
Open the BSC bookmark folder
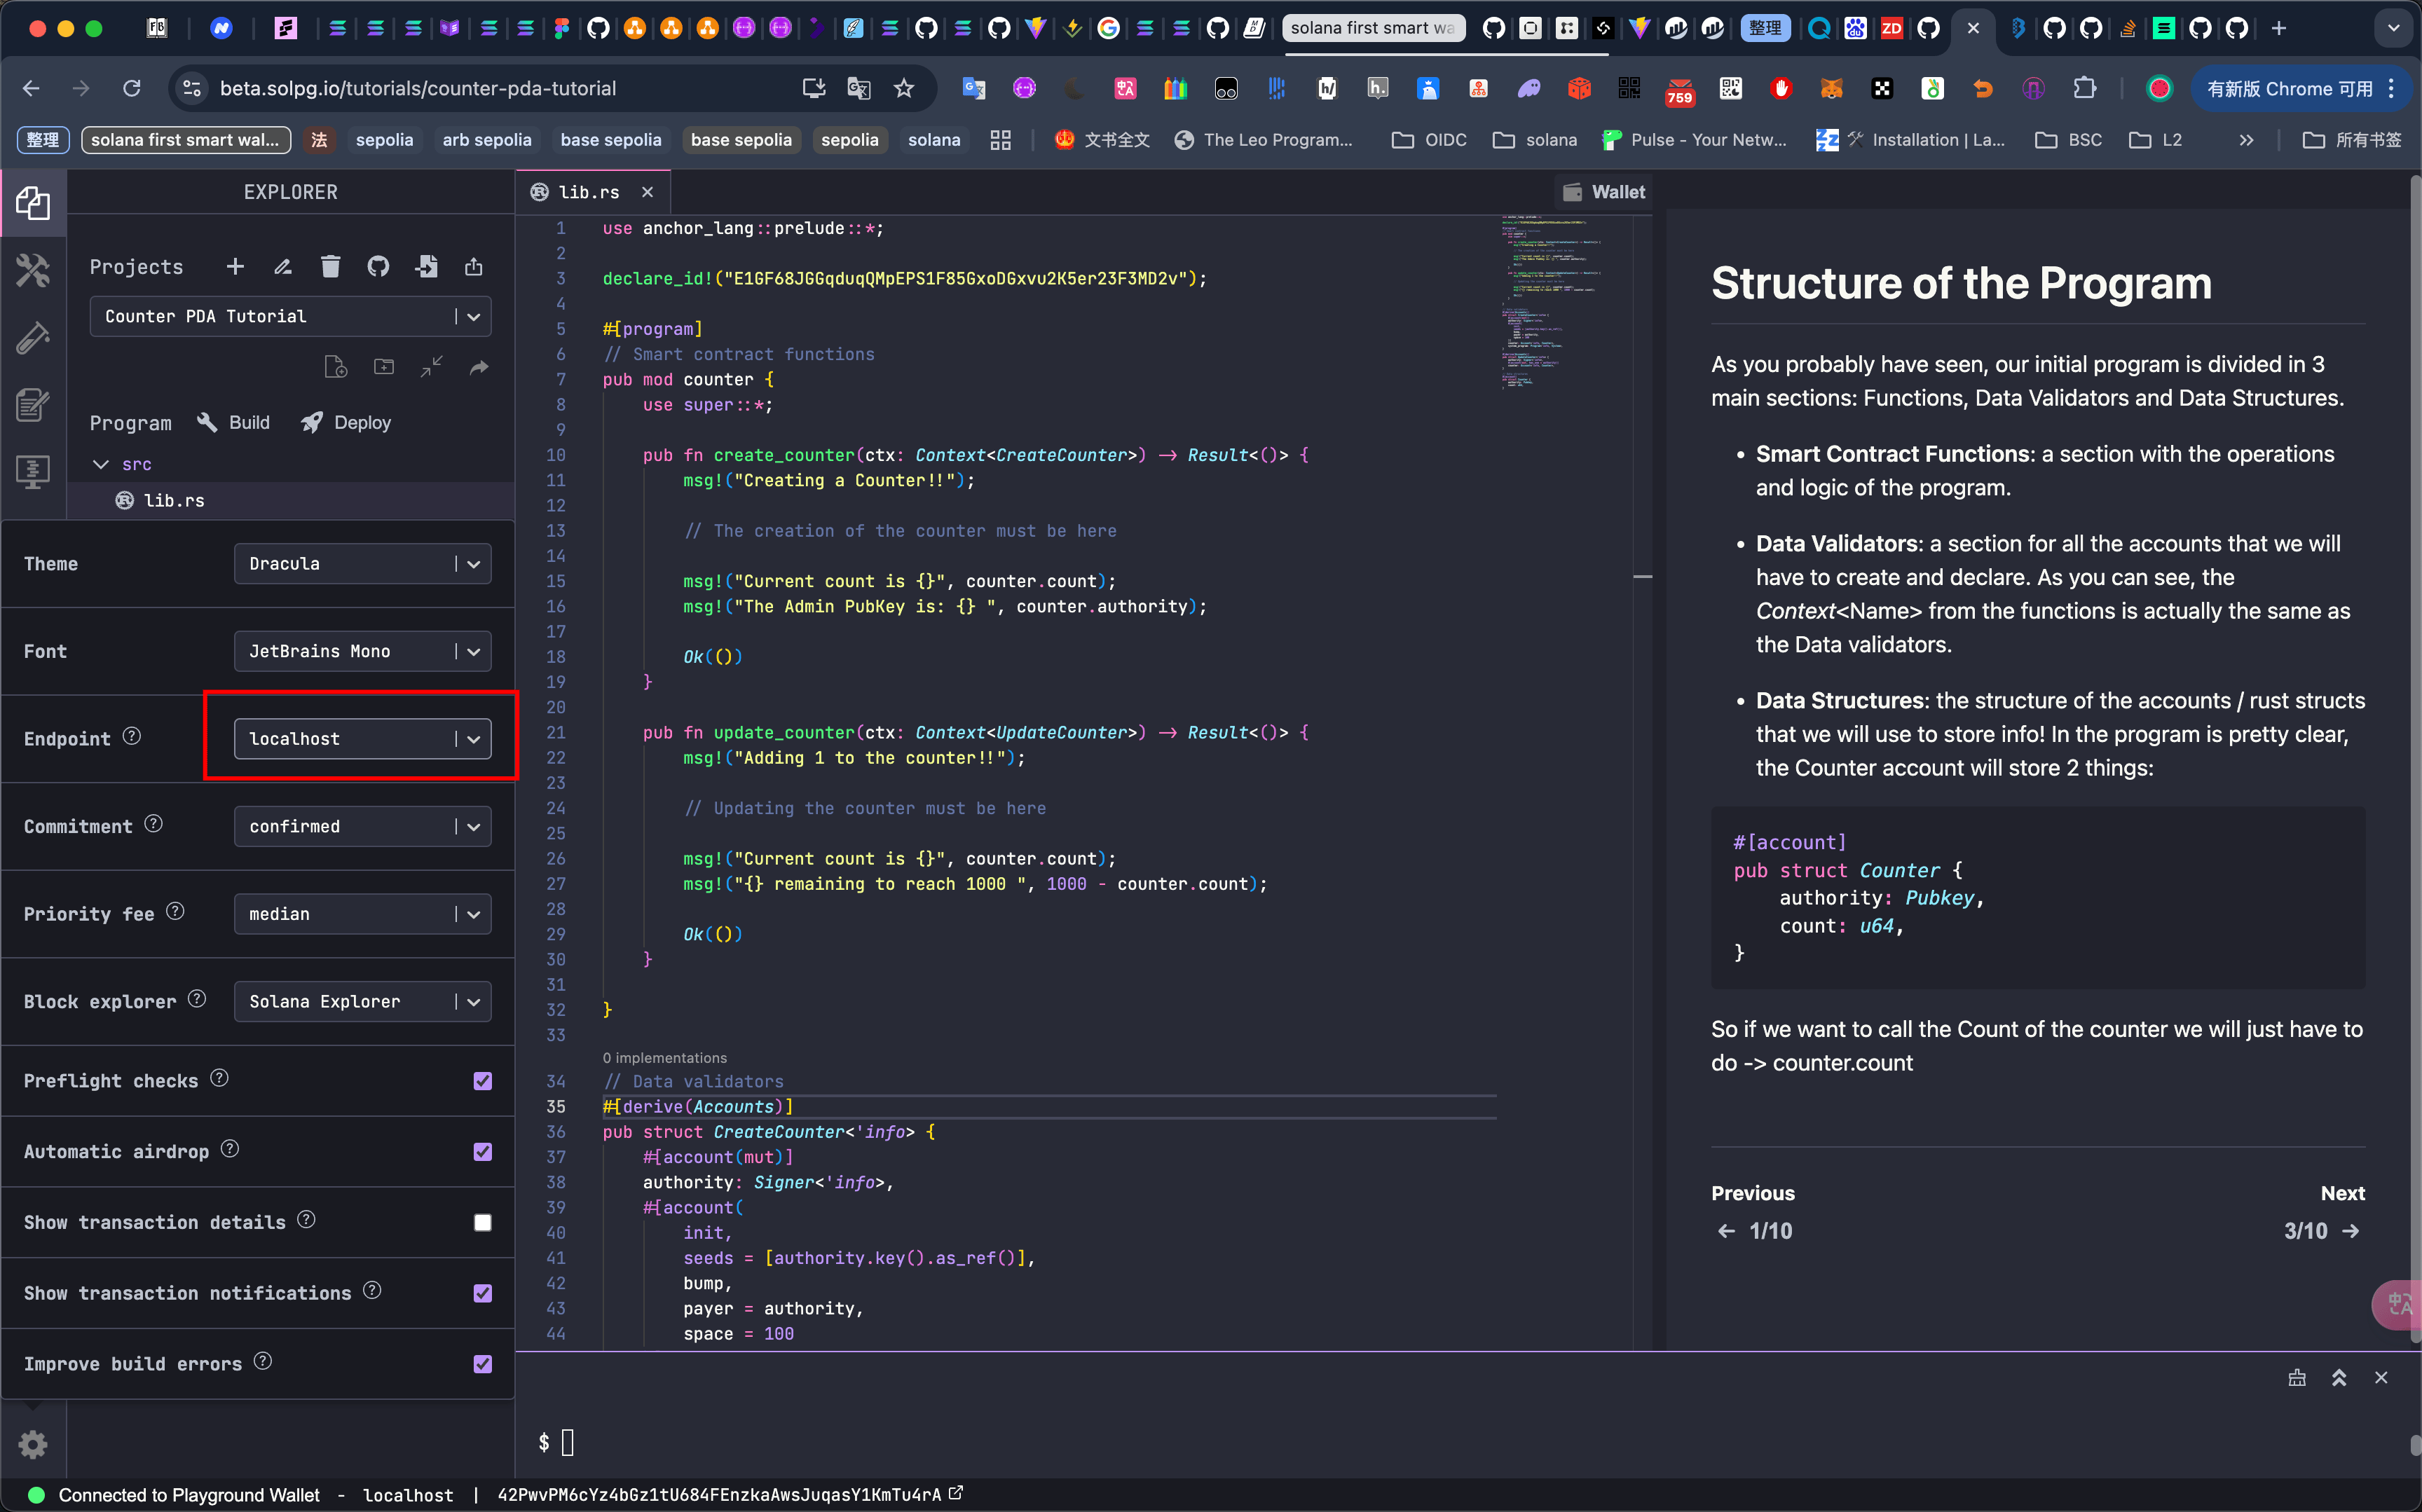point(2068,140)
